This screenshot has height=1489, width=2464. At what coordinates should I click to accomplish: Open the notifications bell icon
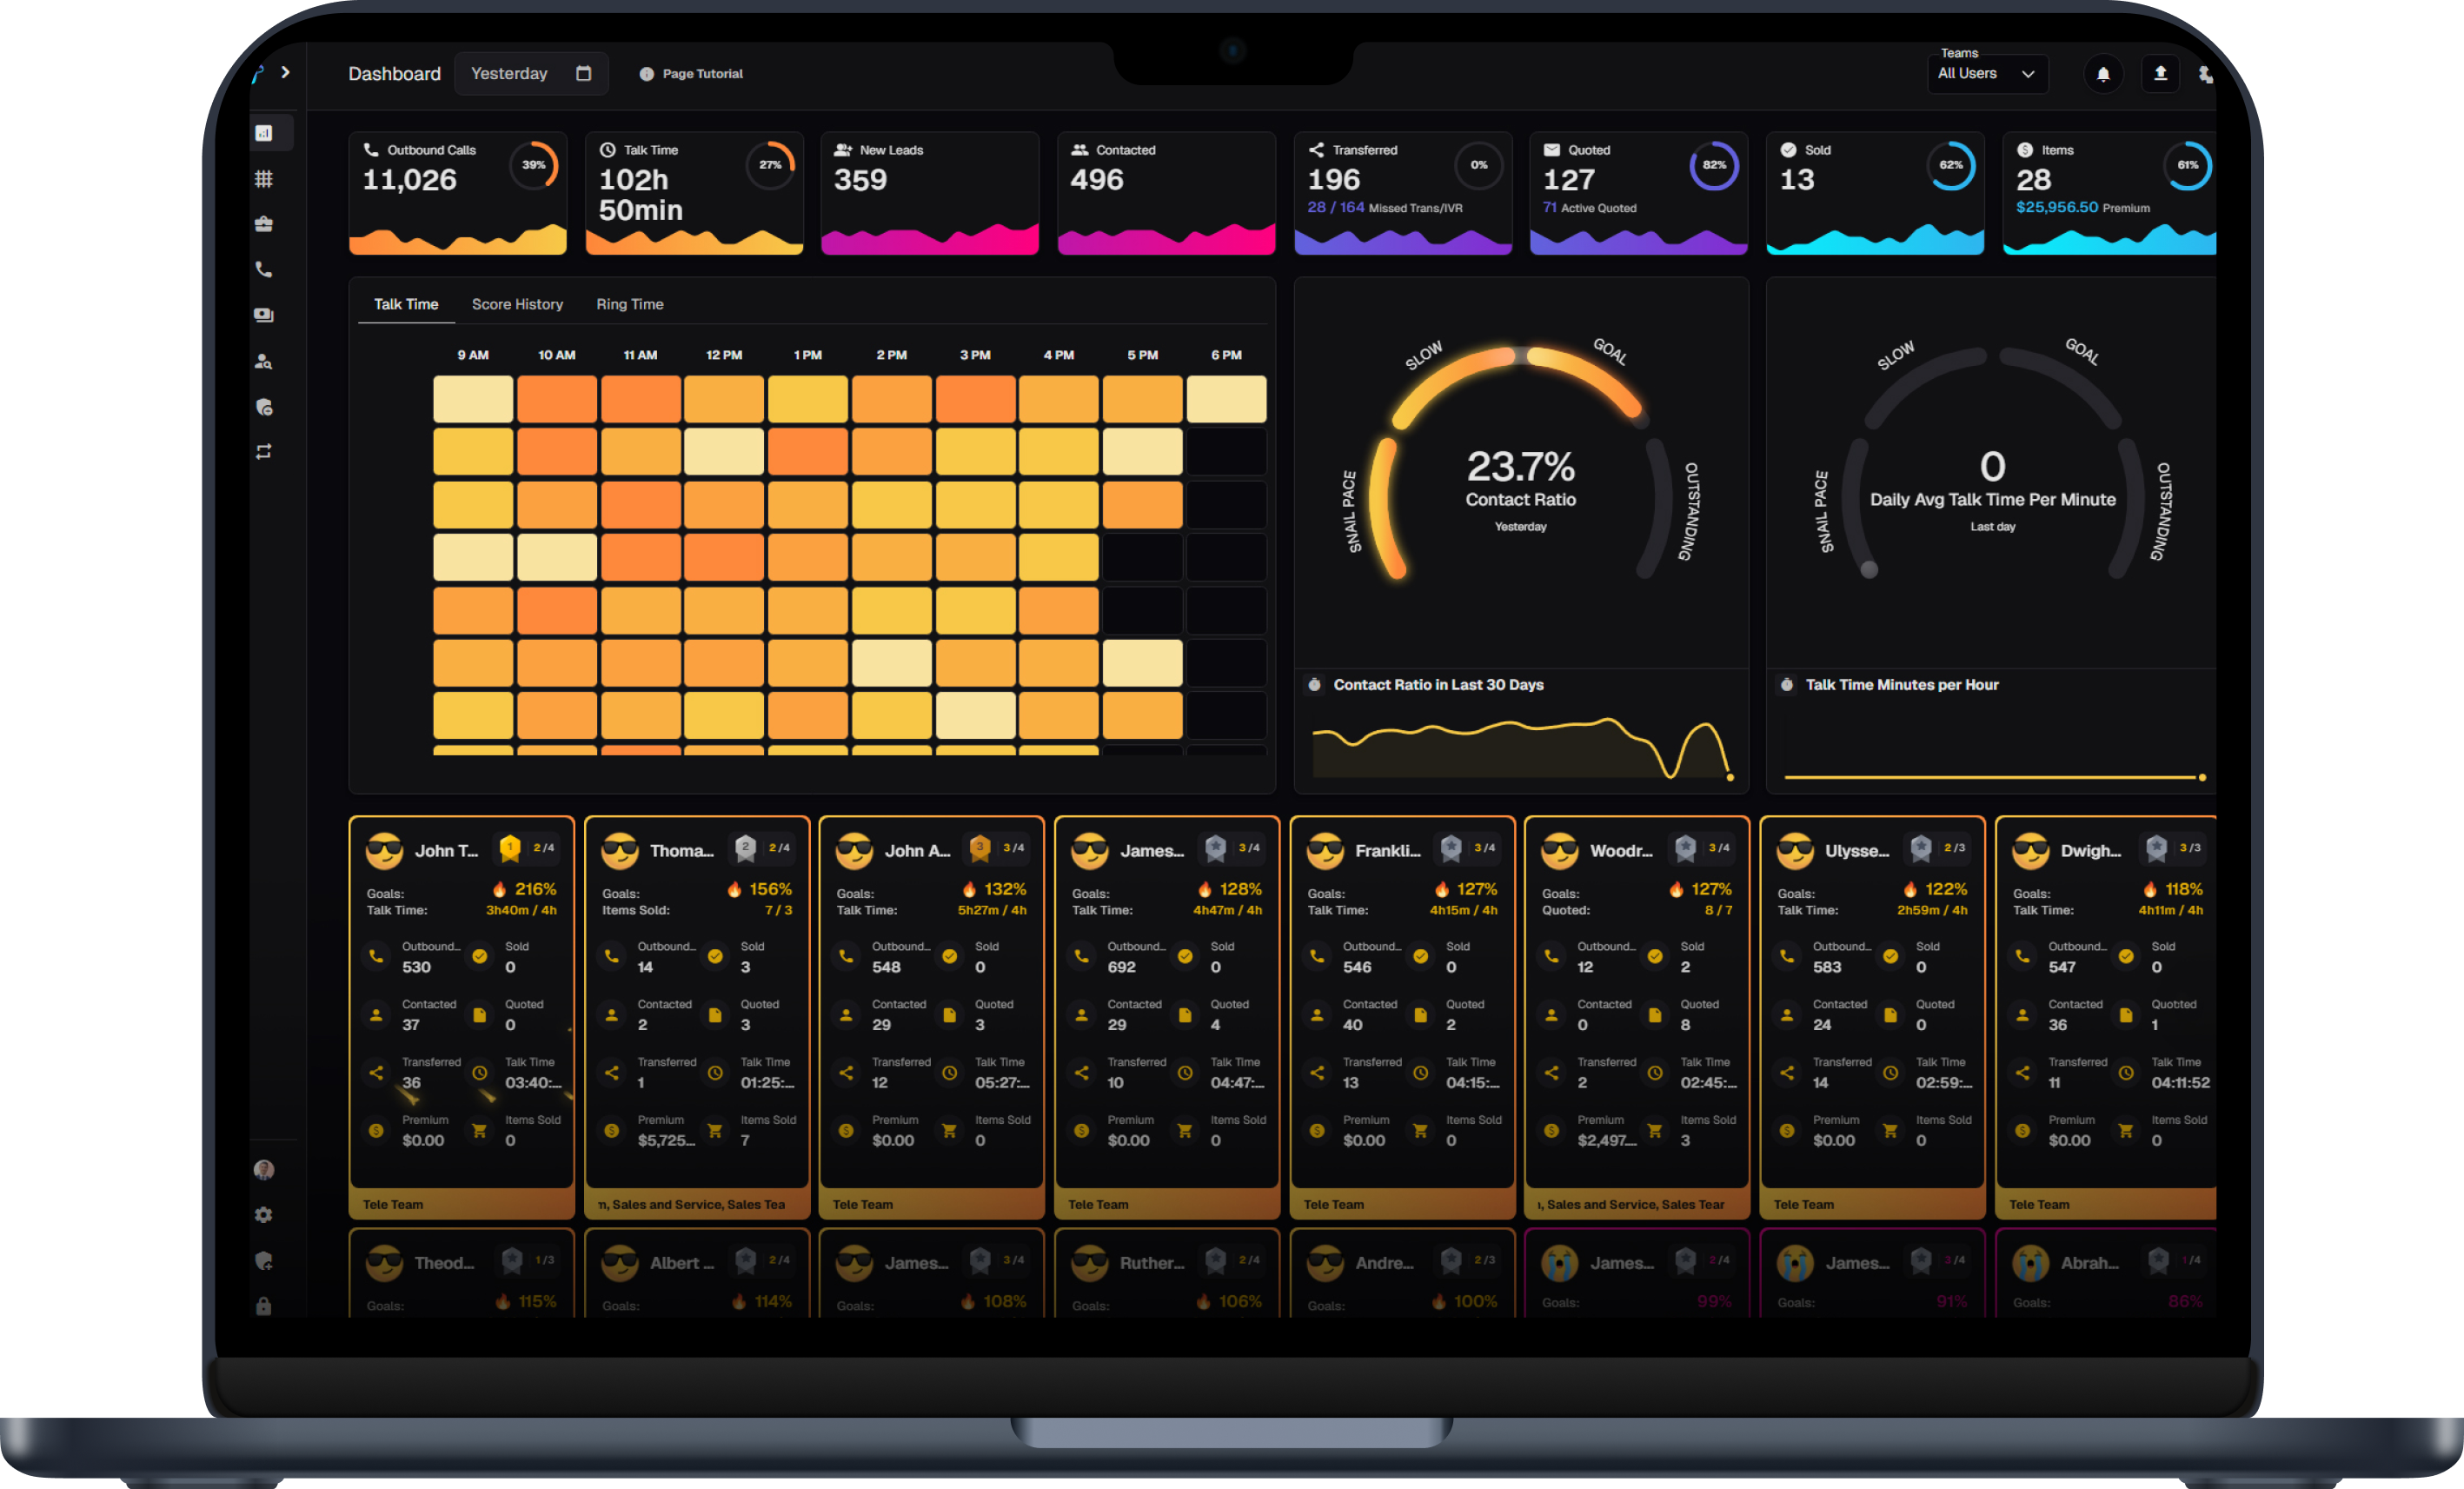2102,74
